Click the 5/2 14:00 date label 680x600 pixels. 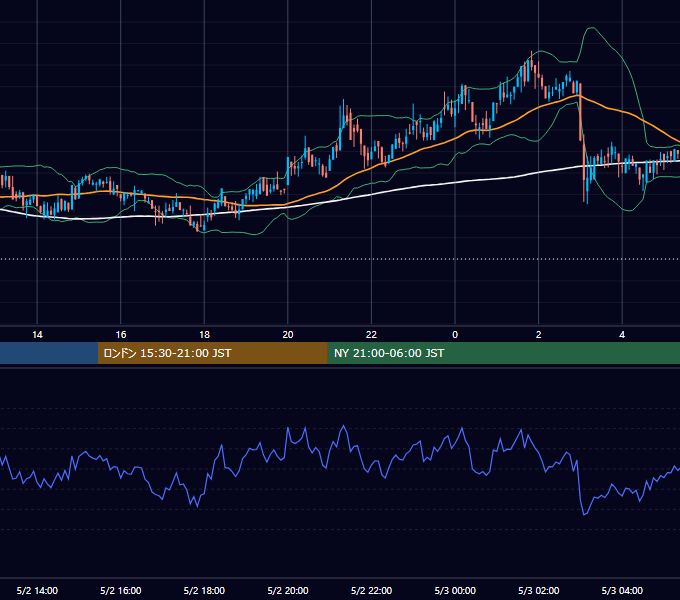point(37,590)
